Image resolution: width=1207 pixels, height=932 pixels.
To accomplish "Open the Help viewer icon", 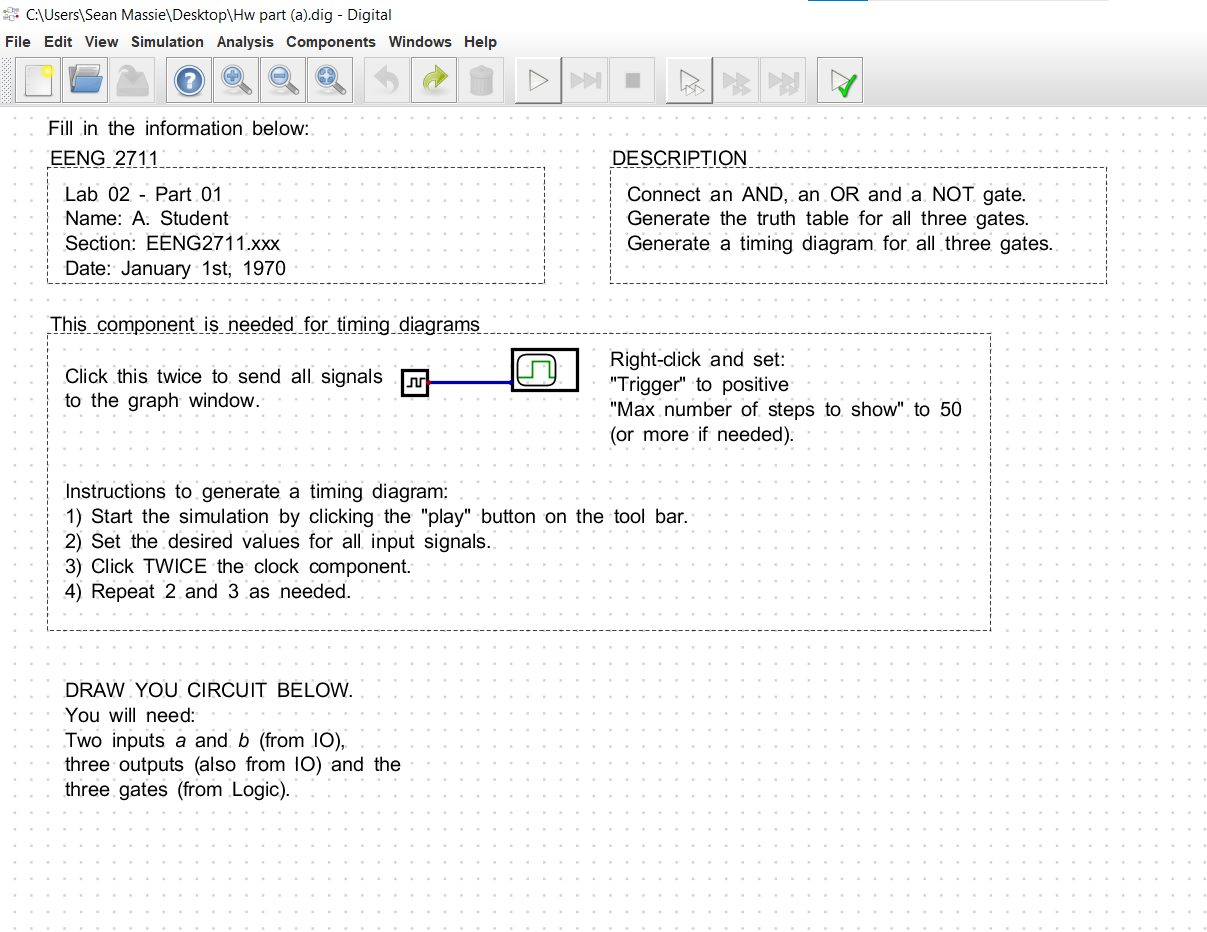I will click(188, 80).
